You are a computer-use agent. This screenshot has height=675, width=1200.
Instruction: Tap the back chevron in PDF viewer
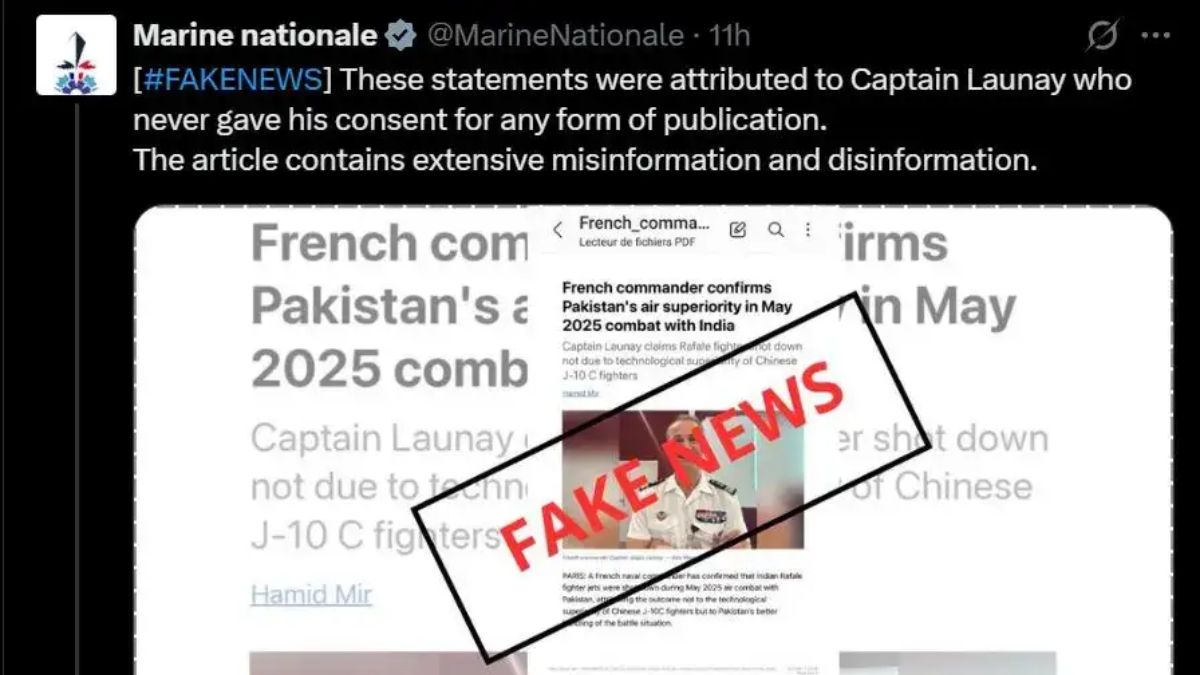pyautogui.click(x=558, y=230)
